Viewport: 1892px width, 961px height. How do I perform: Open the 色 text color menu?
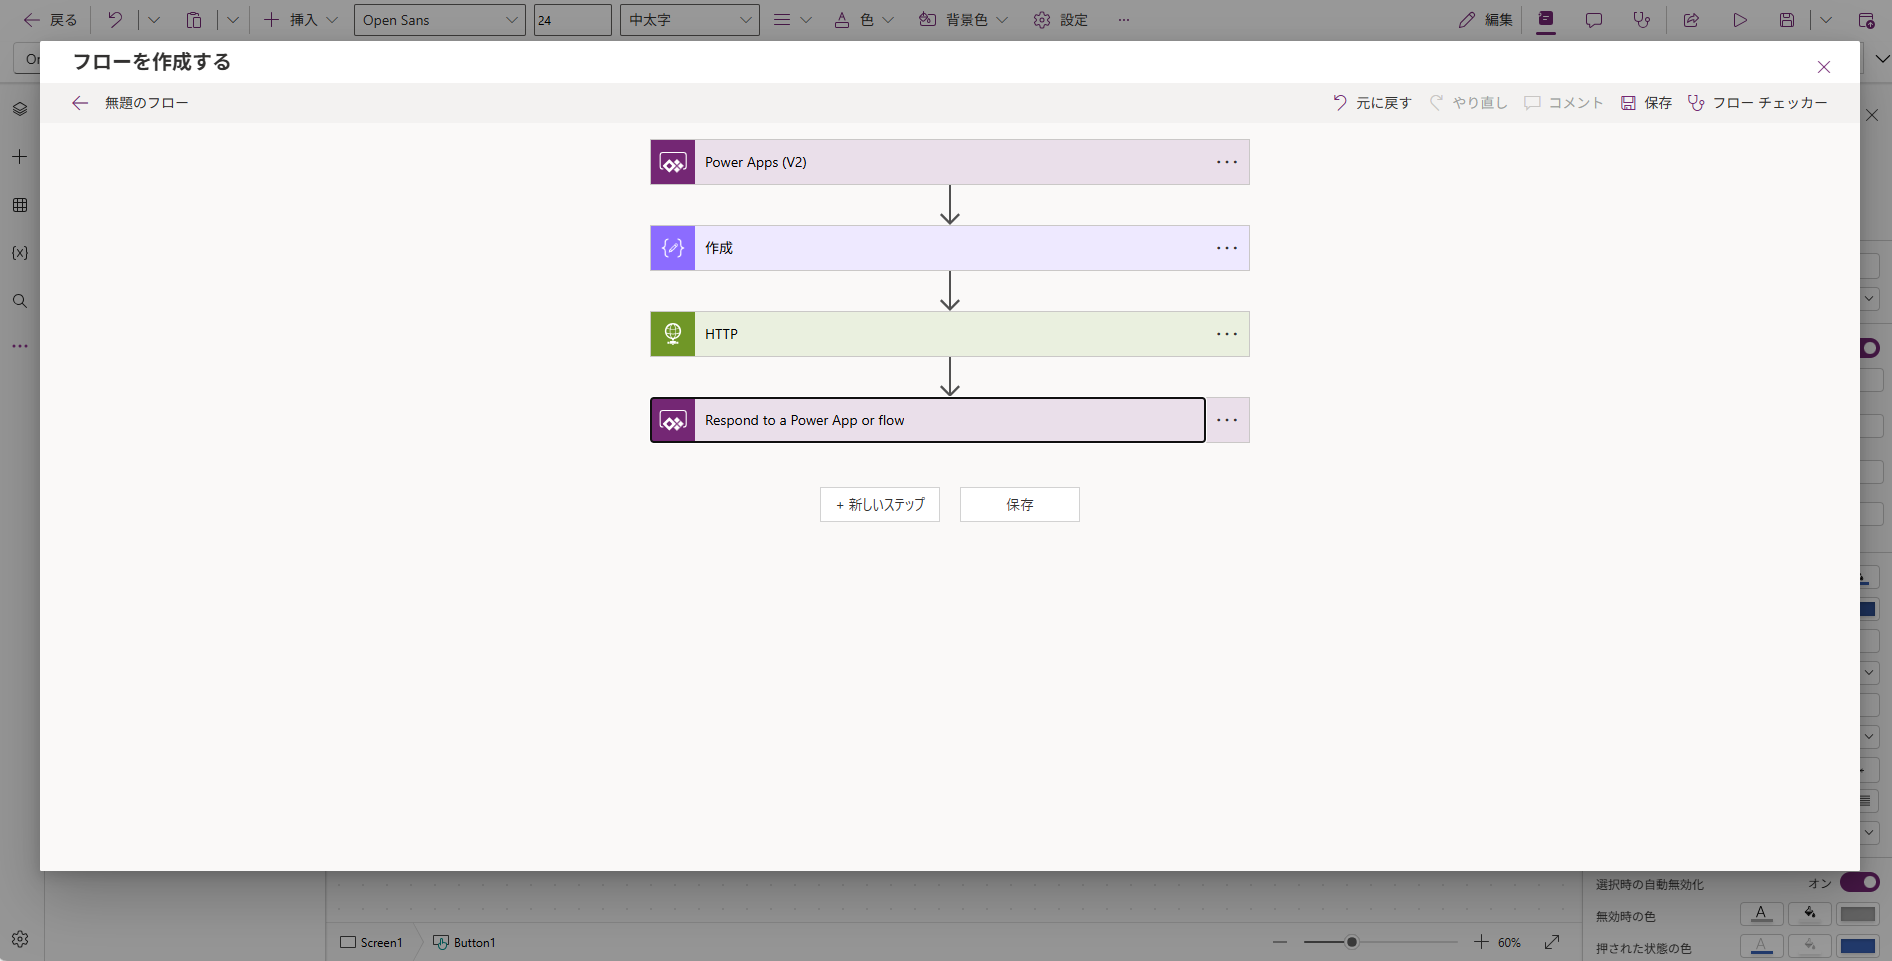click(x=864, y=20)
